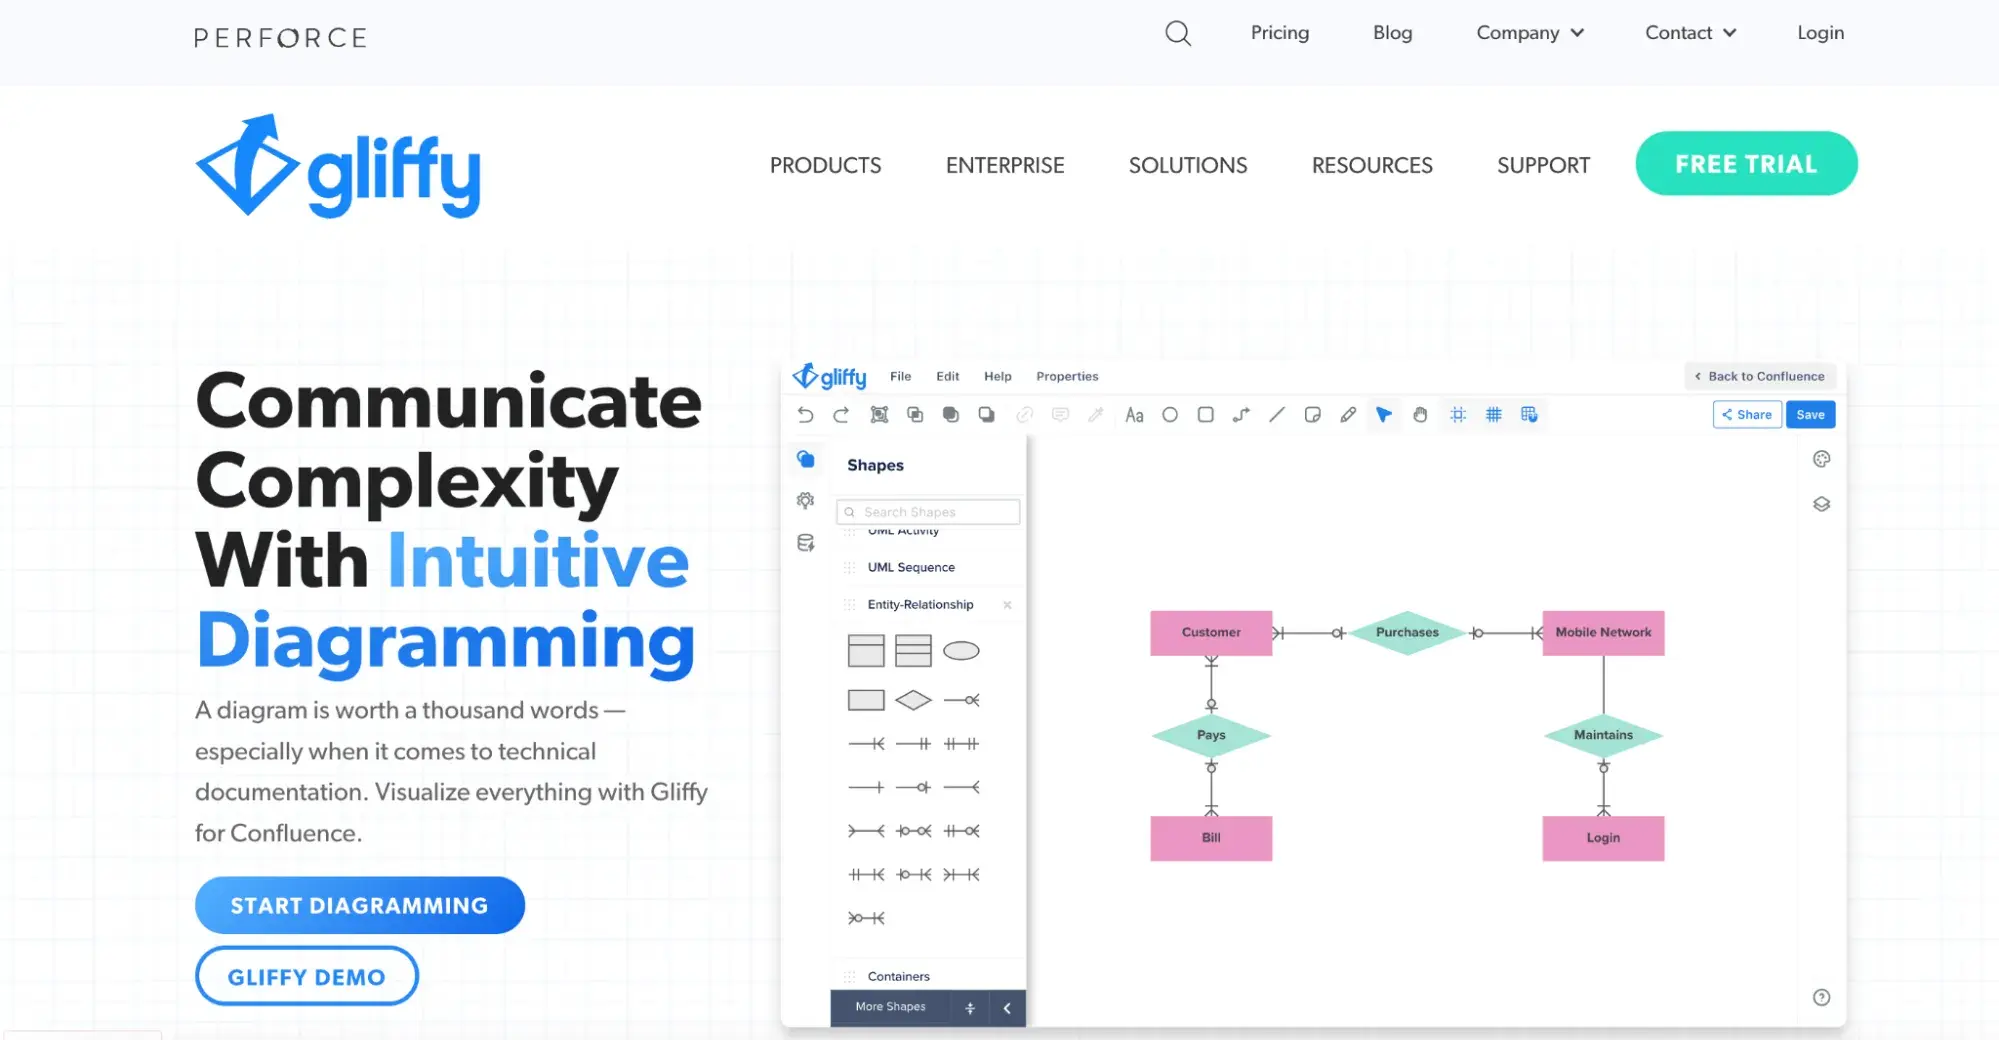This screenshot has width=1999, height=1041.
Task: Open PRODUCTS in main navigation
Action: [x=826, y=165]
